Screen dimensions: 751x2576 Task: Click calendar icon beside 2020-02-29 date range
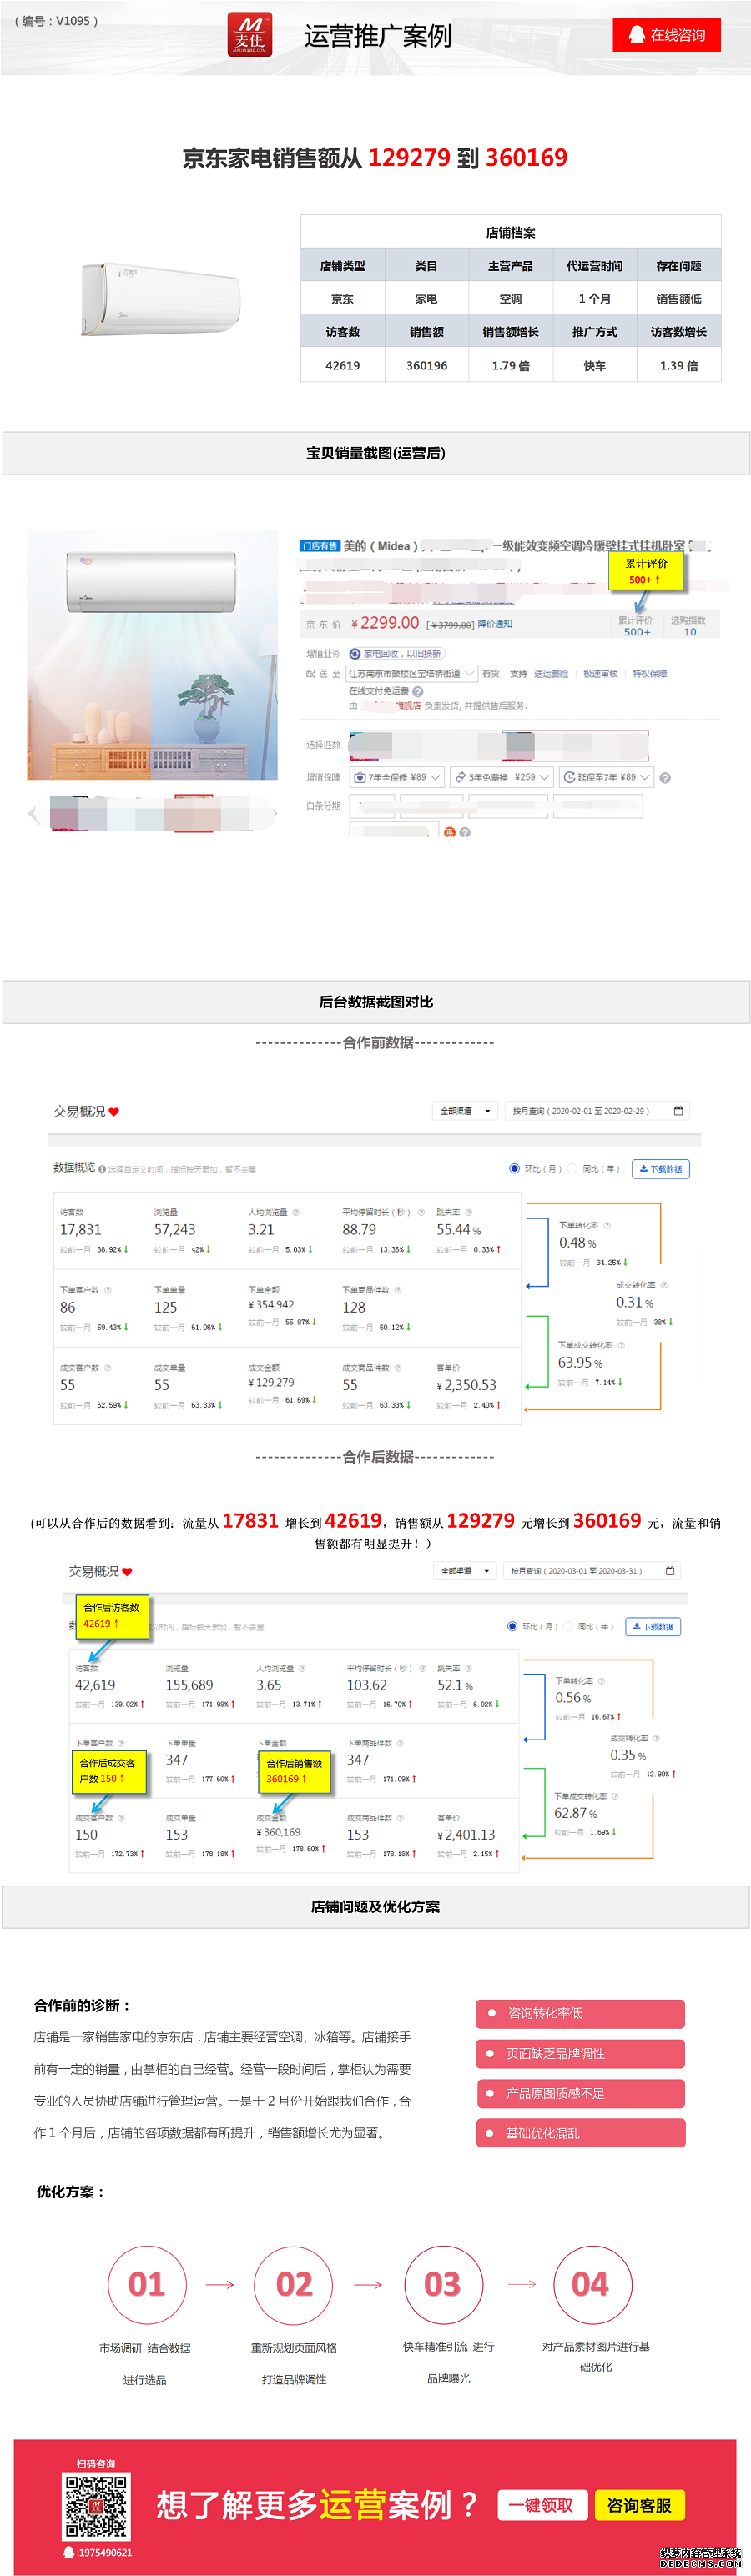coord(678,1111)
